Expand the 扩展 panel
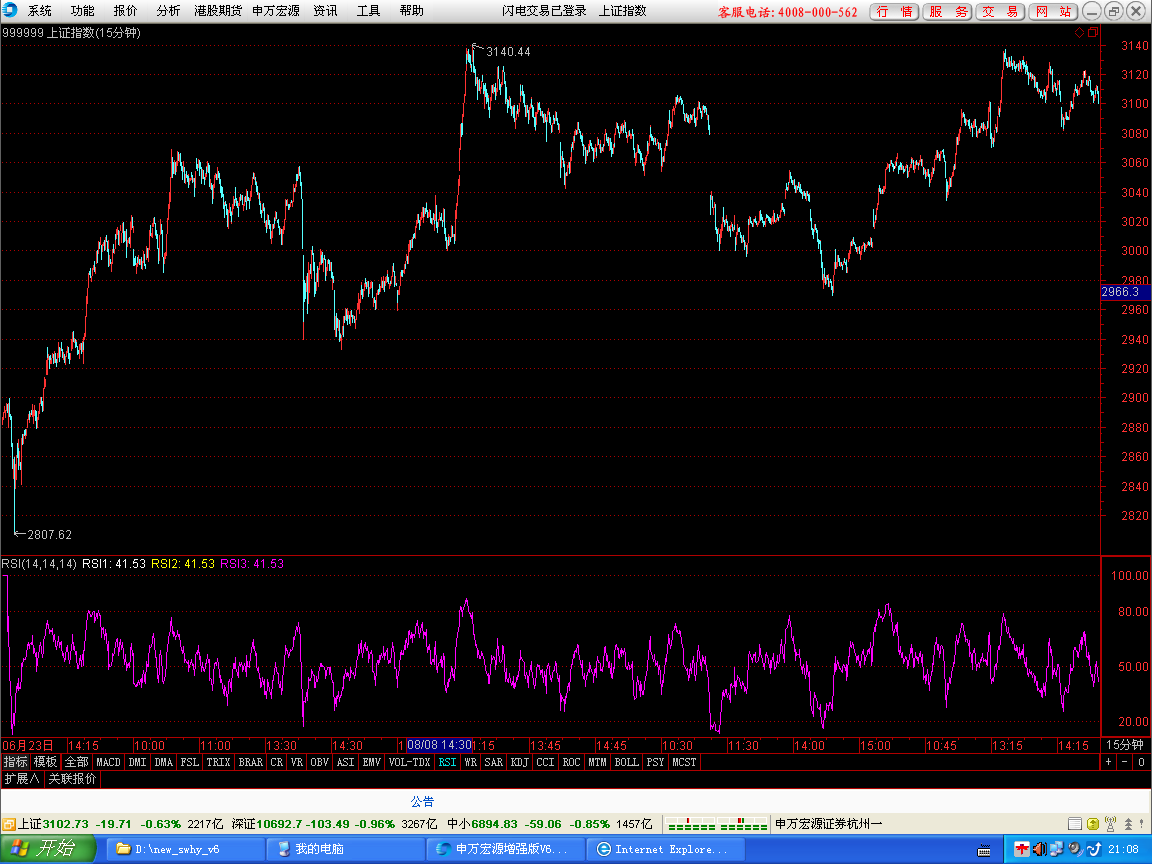The image size is (1152, 864). 22,779
